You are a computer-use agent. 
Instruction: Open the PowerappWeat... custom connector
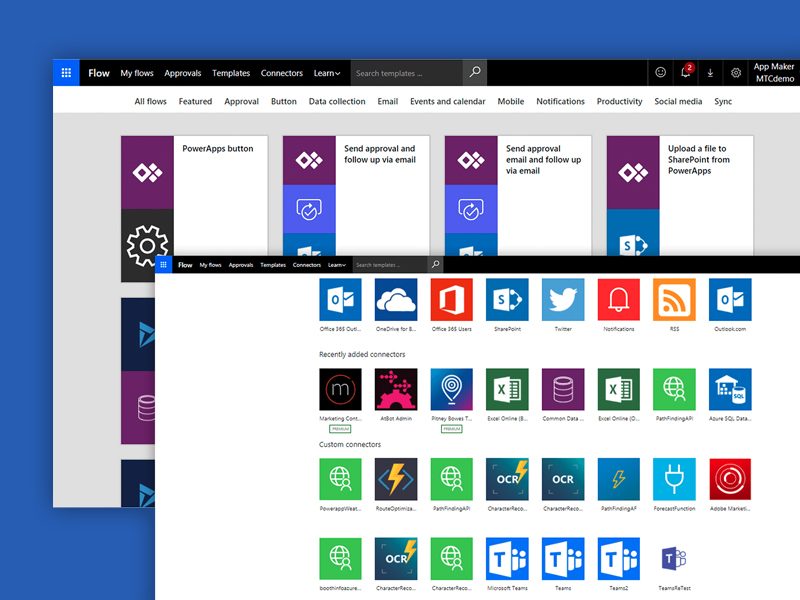(340, 479)
